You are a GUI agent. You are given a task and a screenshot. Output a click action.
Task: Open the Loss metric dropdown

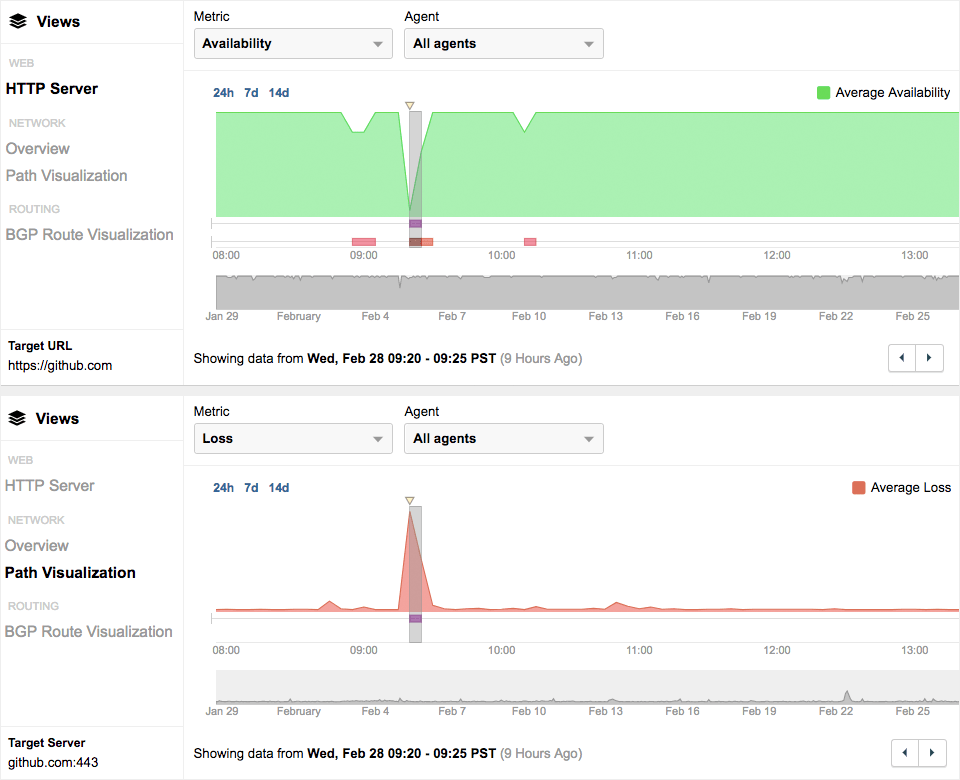point(293,438)
